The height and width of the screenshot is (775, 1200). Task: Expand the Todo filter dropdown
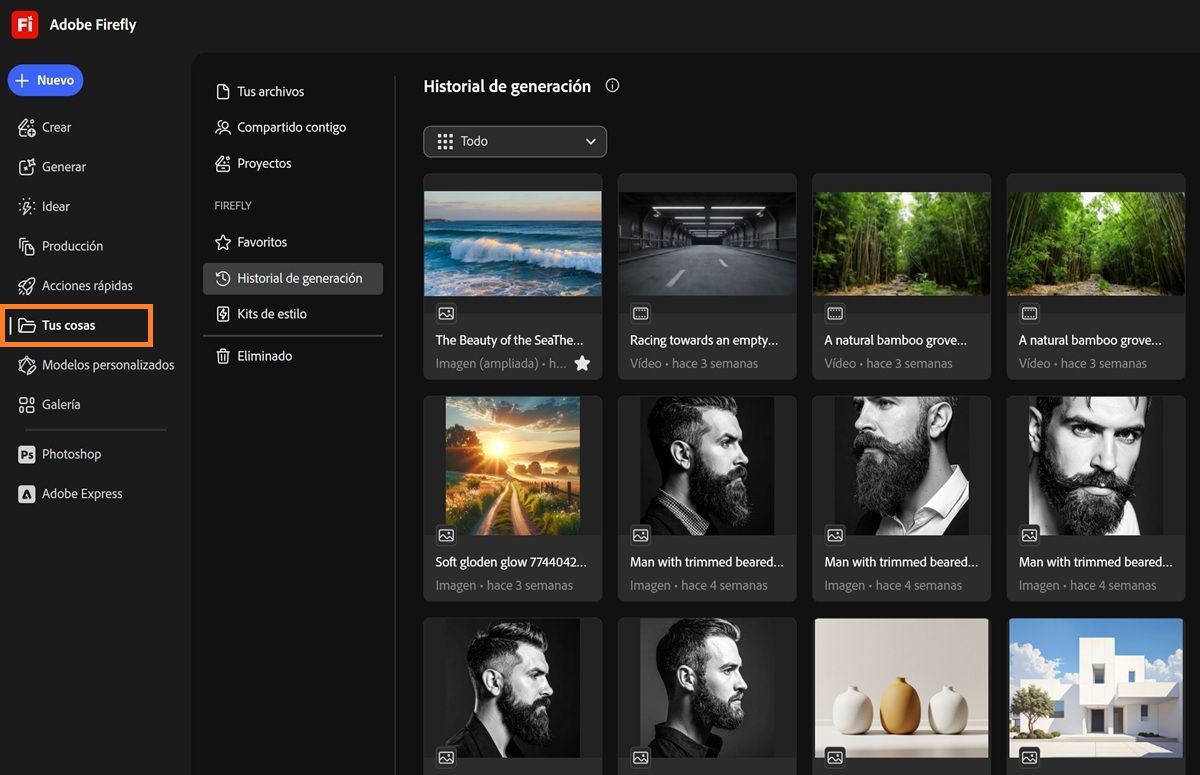tap(515, 141)
